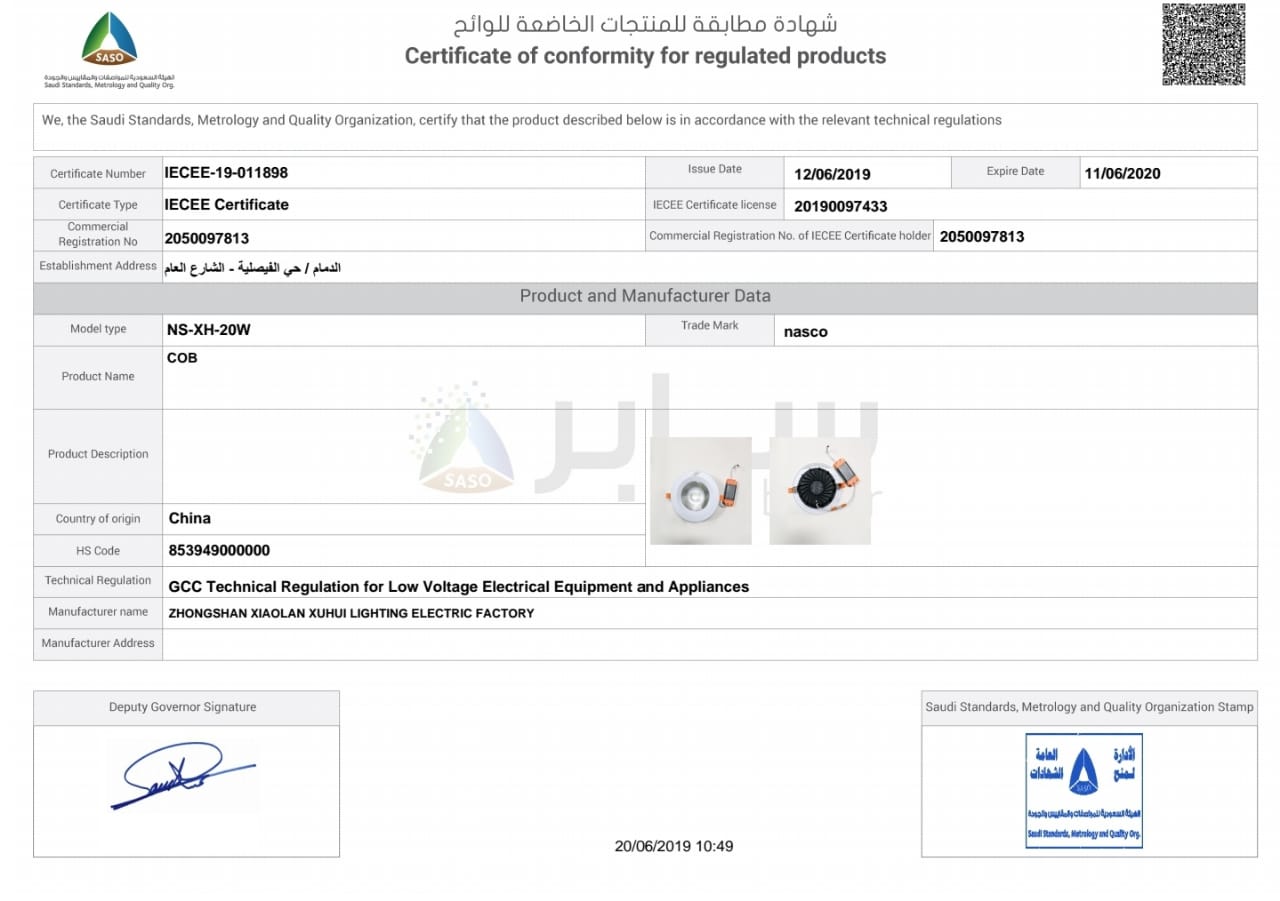Viewport: 1280px width, 901px height.
Task: Click the "Certificate Number" label
Action: (98, 174)
